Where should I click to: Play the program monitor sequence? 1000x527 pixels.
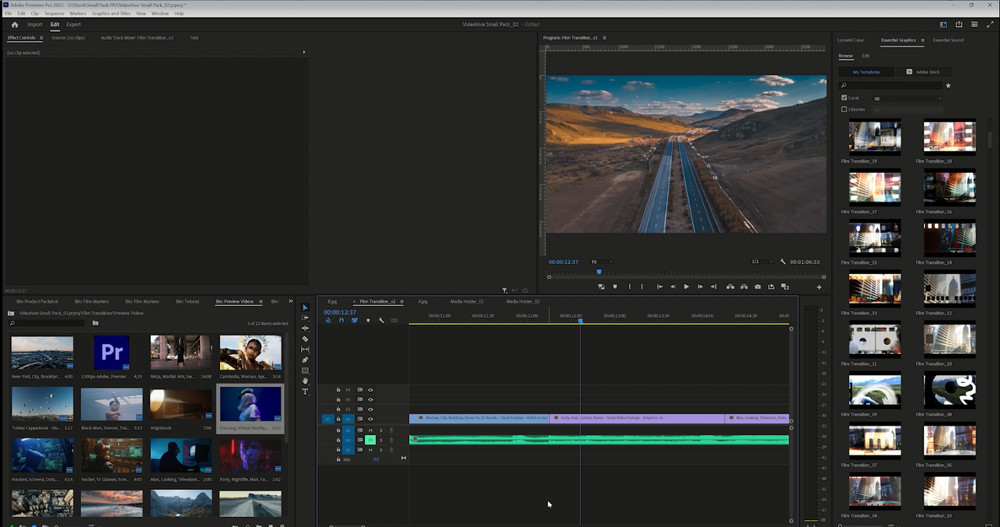(686, 286)
